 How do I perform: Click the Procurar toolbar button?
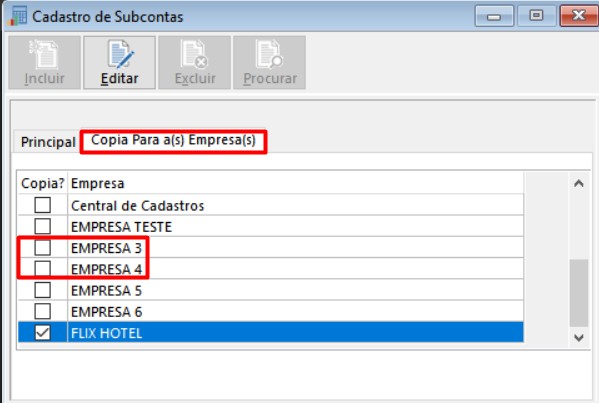click(269, 63)
